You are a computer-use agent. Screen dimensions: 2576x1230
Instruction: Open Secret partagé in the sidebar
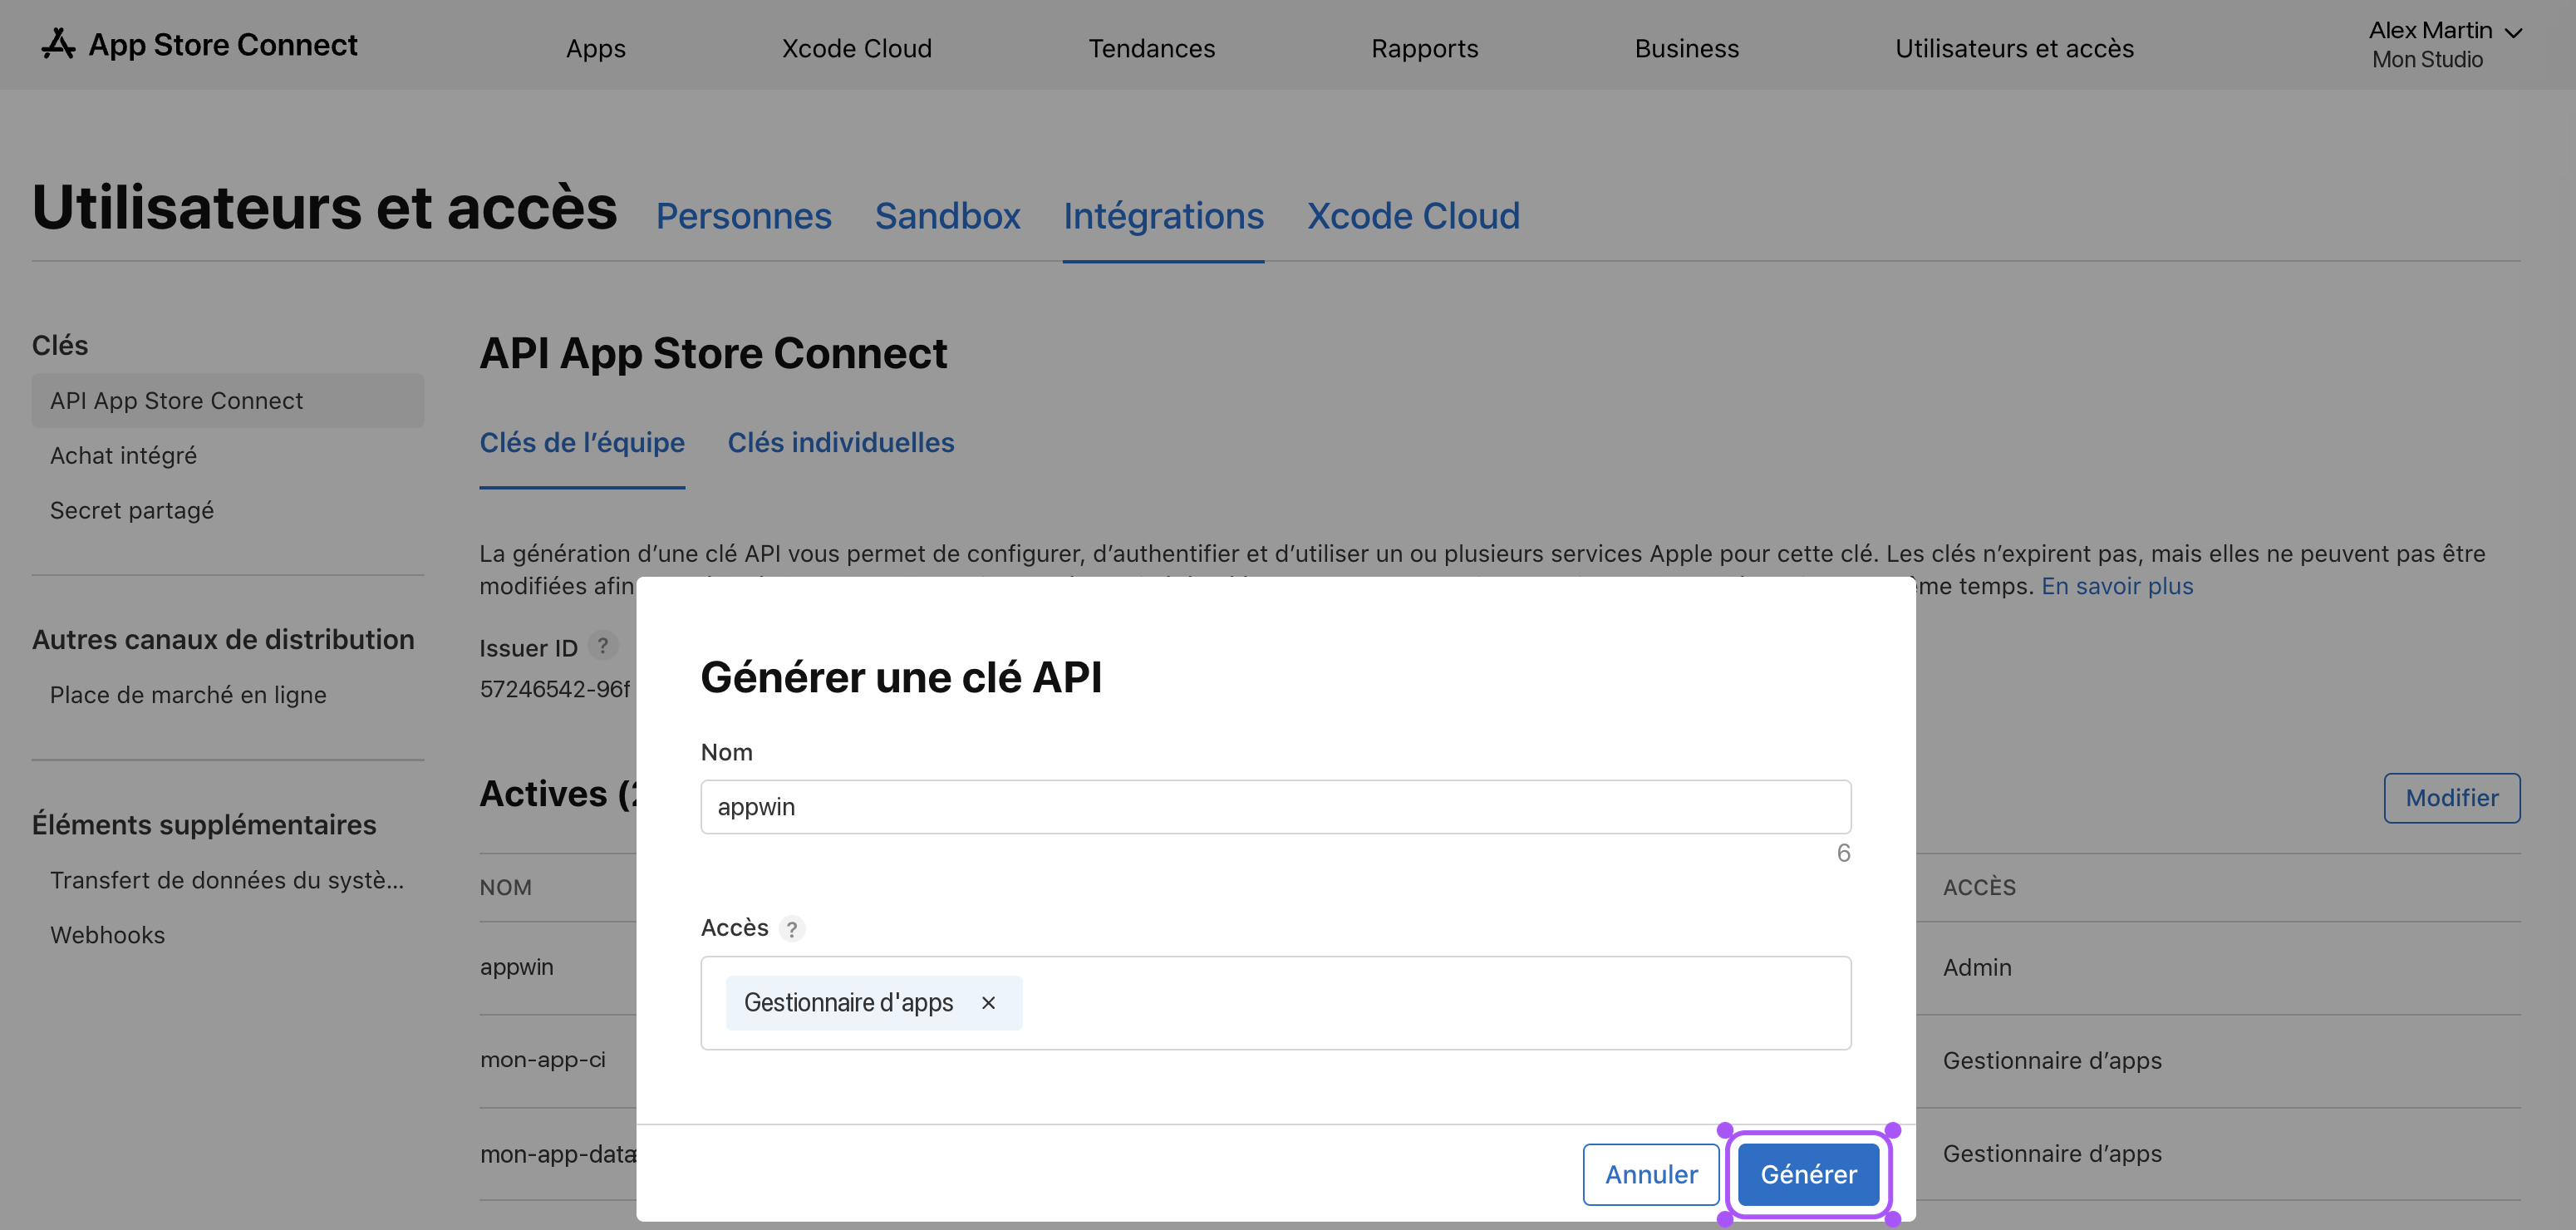[x=132, y=511]
